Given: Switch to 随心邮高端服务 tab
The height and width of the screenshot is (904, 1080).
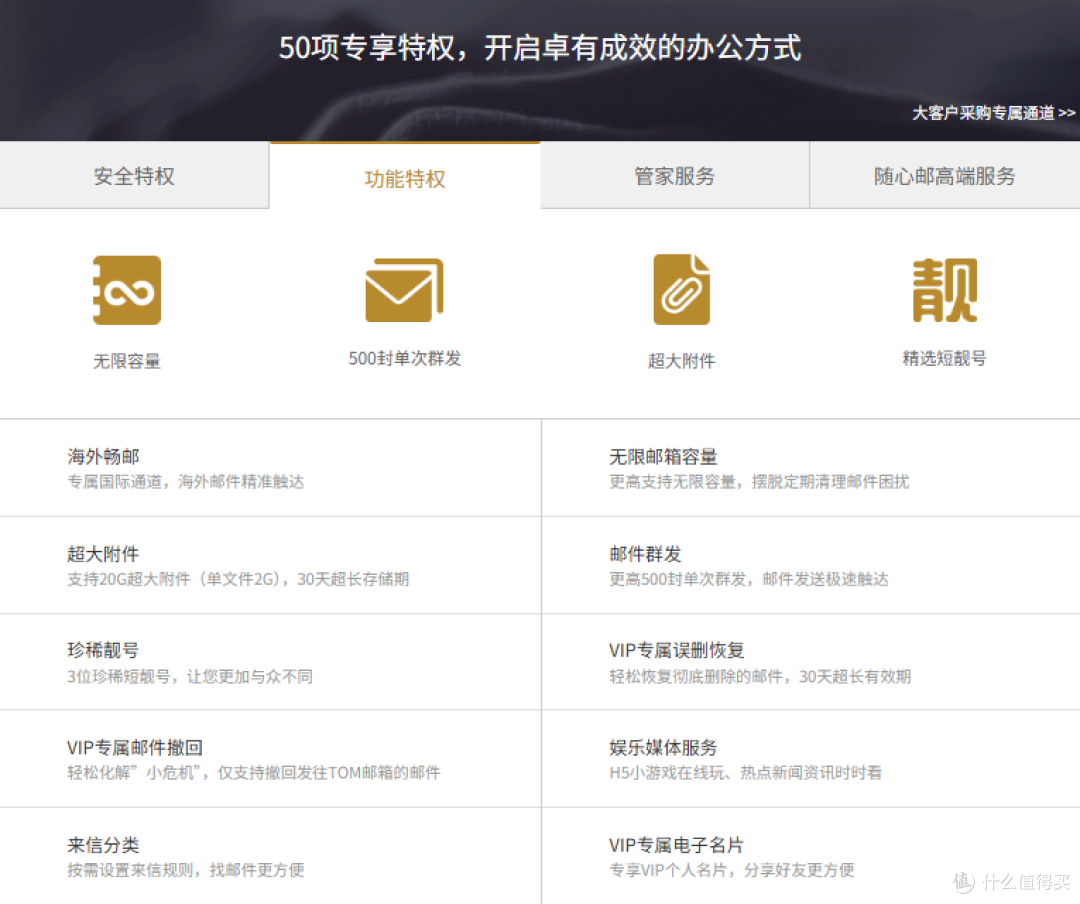Looking at the screenshot, I should 944,176.
